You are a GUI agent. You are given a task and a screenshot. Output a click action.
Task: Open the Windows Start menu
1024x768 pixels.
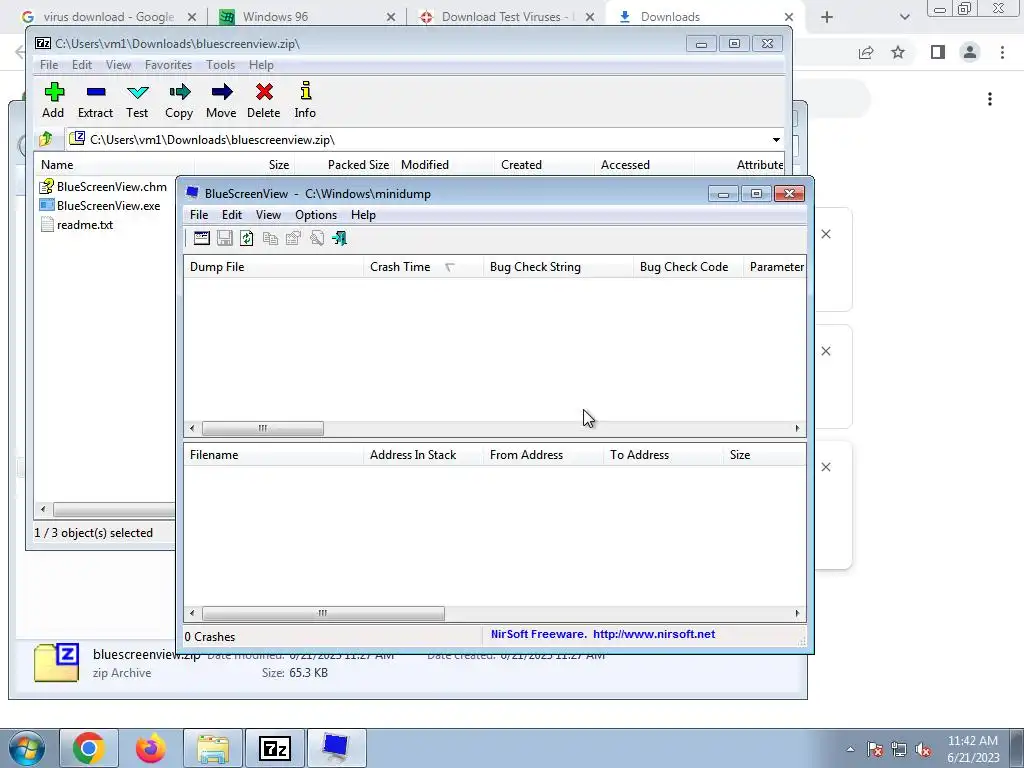pyautogui.click(x=27, y=748)
